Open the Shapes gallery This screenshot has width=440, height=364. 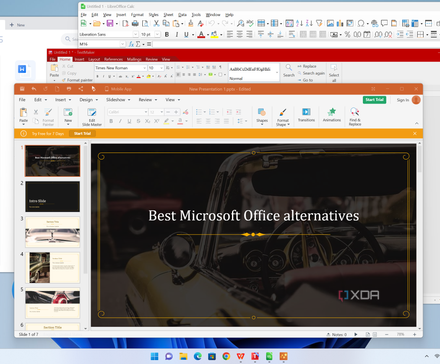click(262, 115)
